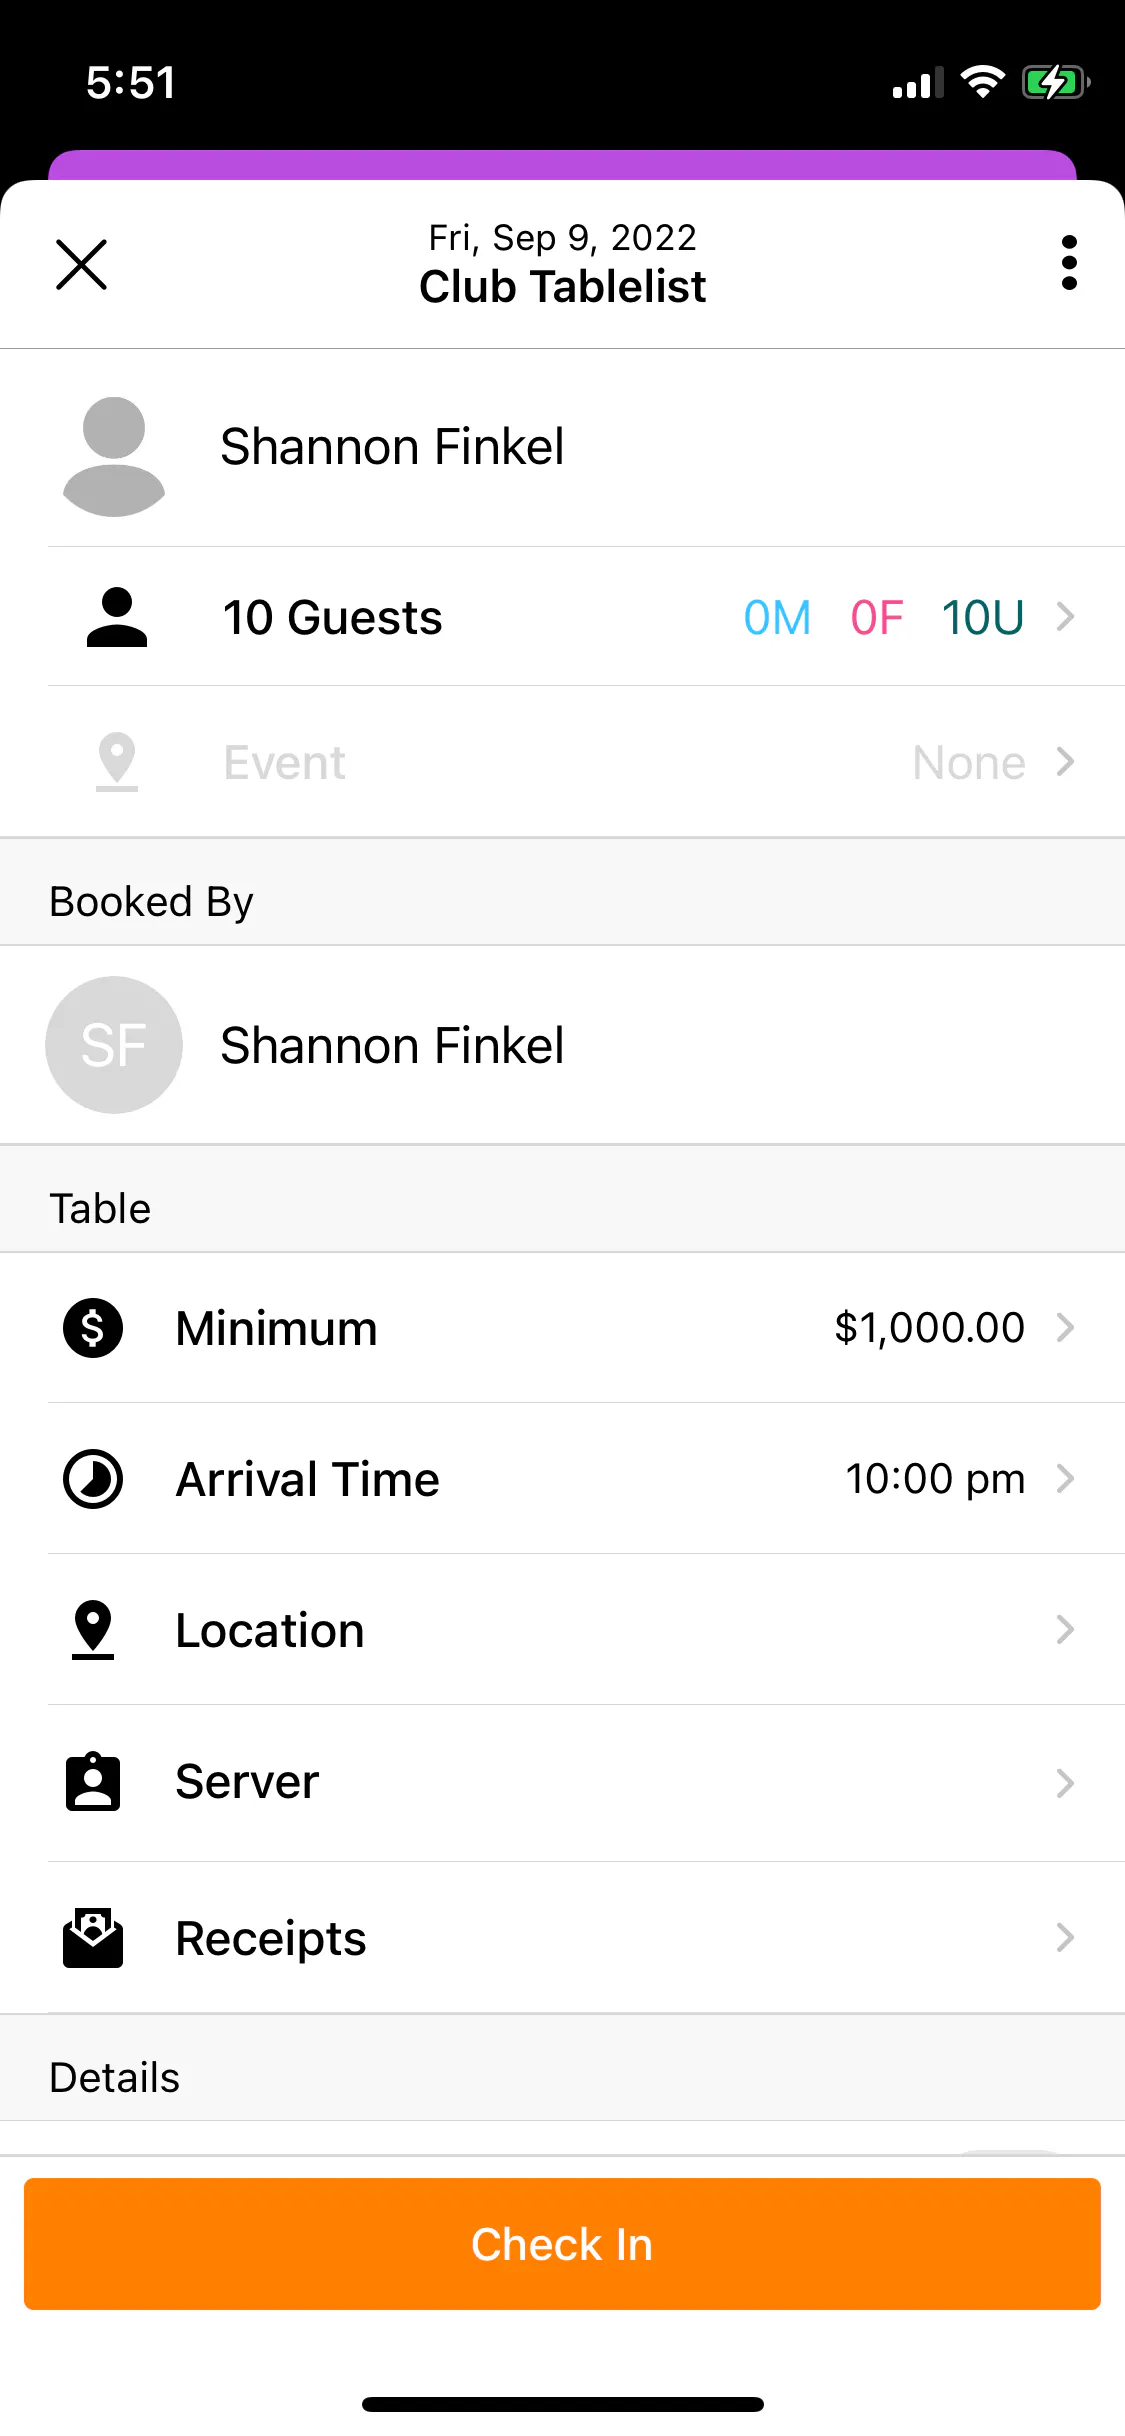The width and height of the screenshot is (1125, 2436).
Task: Tap the dollar sign Minimum icon
Action: click(x=93, y=1328)
